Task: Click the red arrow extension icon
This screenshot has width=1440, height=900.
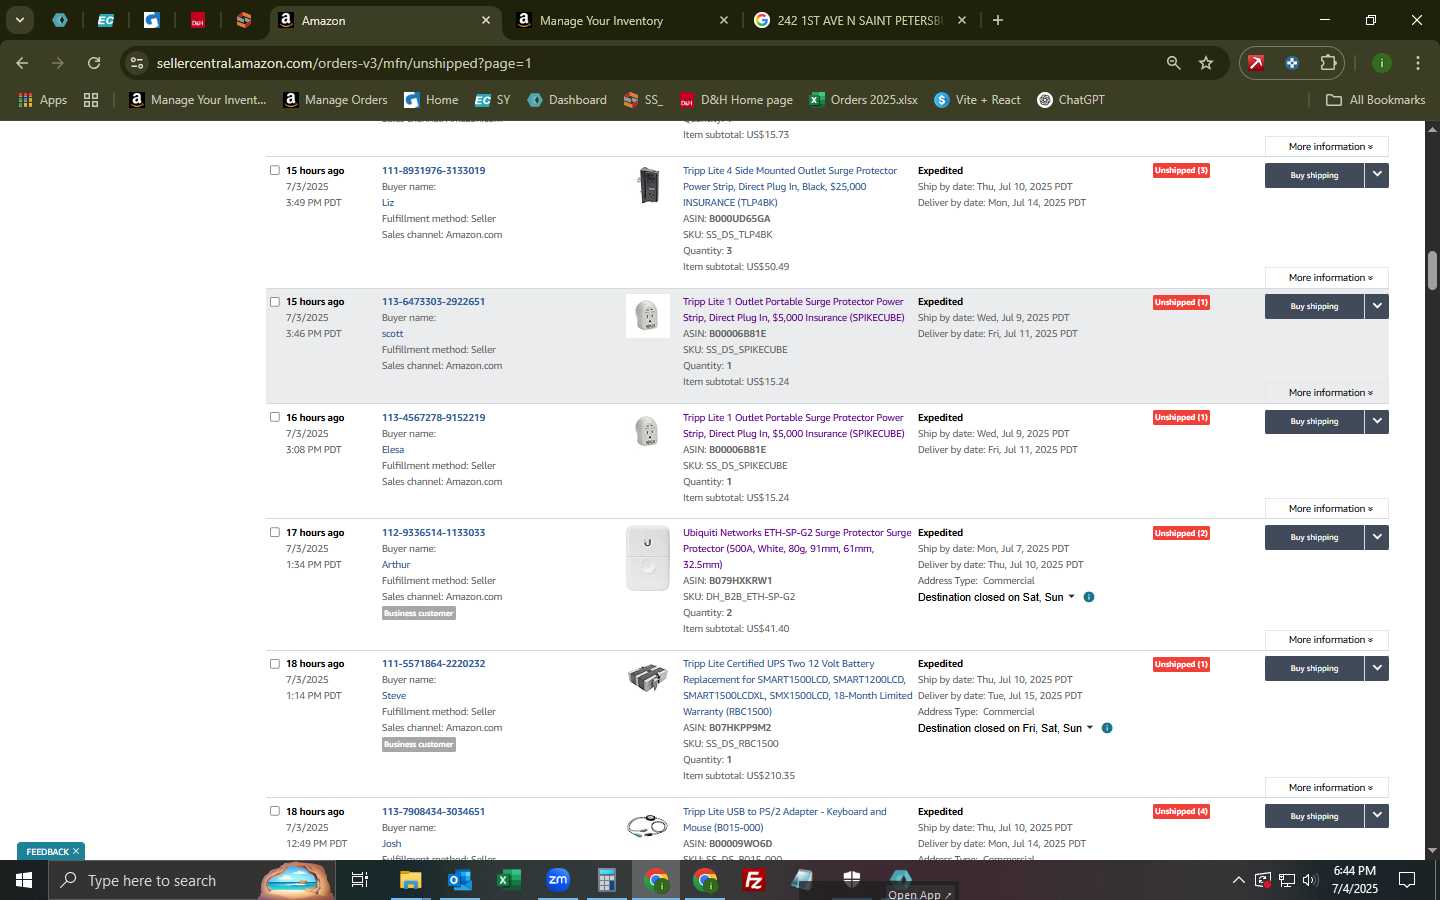Action: [1256, 63]
